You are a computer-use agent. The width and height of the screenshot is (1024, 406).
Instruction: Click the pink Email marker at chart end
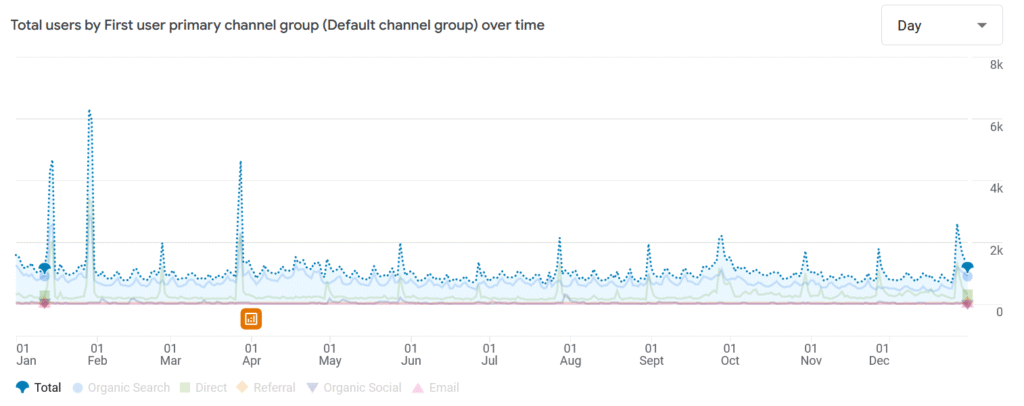click(967, 303)
